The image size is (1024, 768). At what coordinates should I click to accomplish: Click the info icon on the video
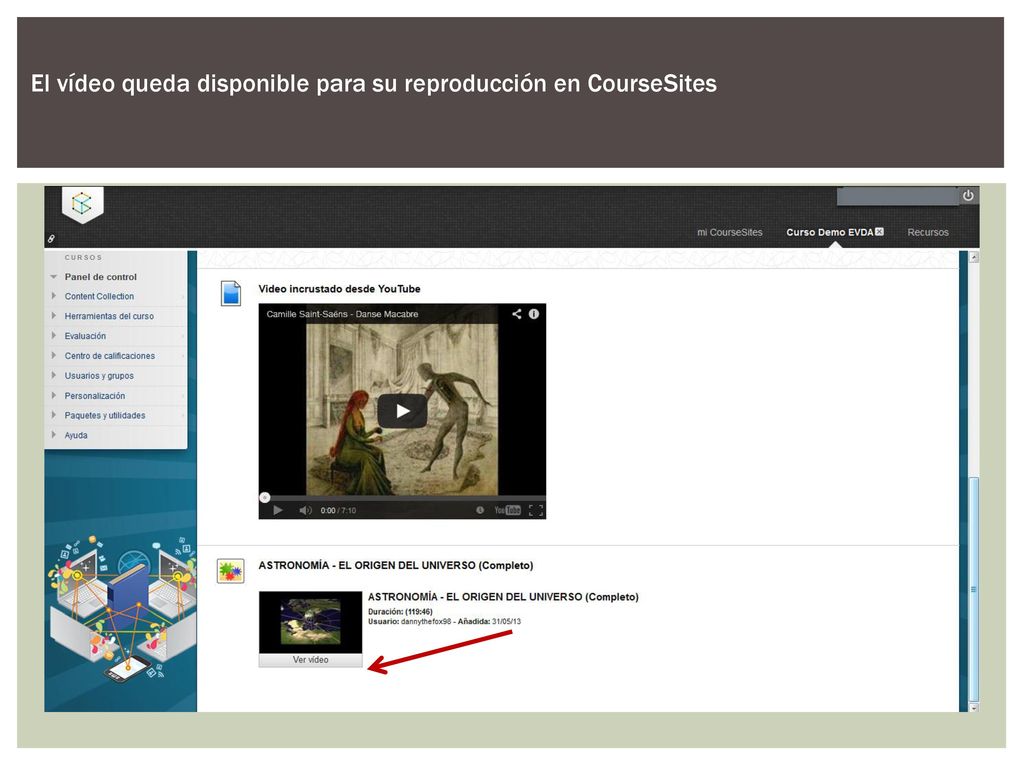[534, 314]
